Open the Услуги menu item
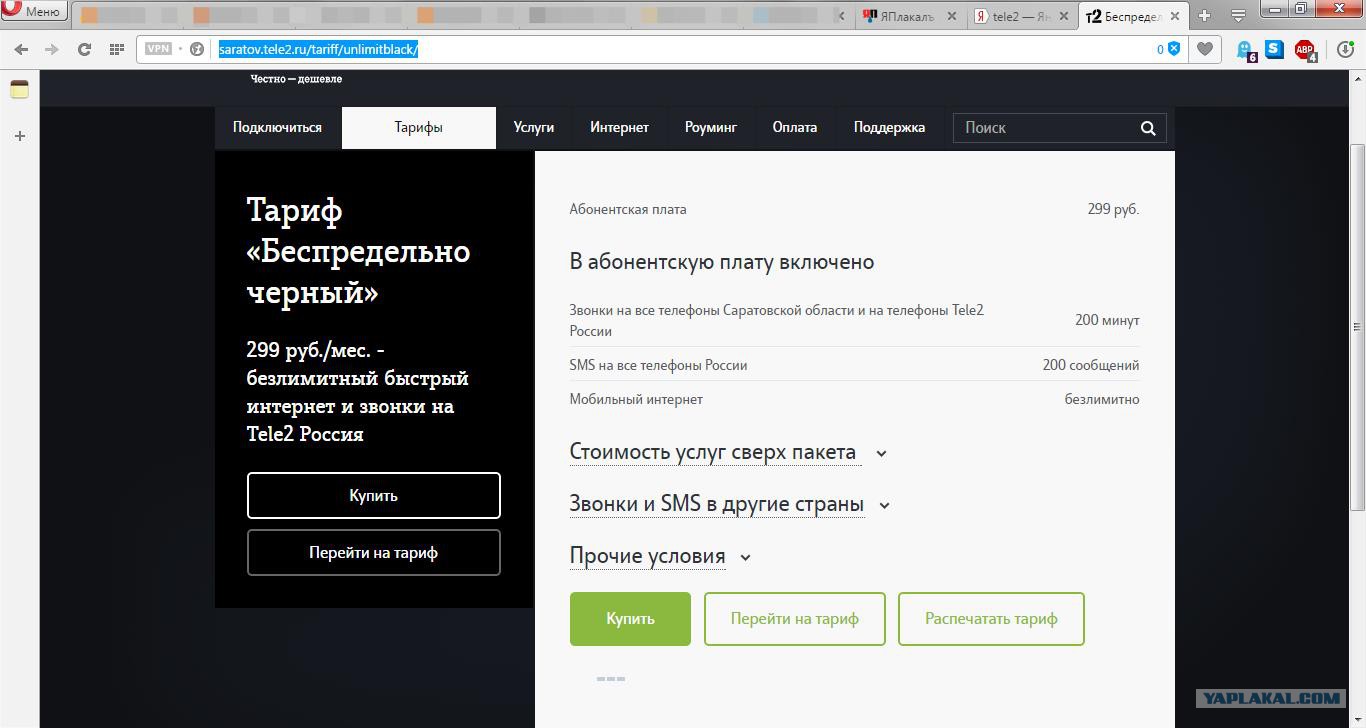Viewport: 1366px width, 728px height. 534,128
